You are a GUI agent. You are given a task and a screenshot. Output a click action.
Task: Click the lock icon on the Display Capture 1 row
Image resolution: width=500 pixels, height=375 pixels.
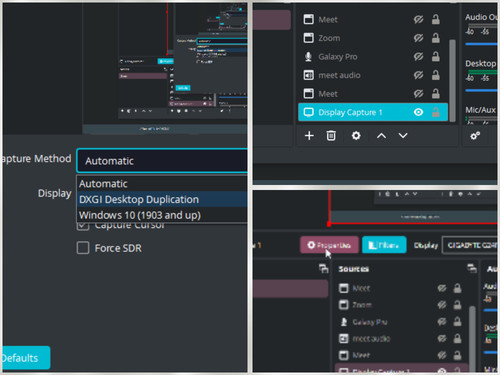[x=436, y=112]
